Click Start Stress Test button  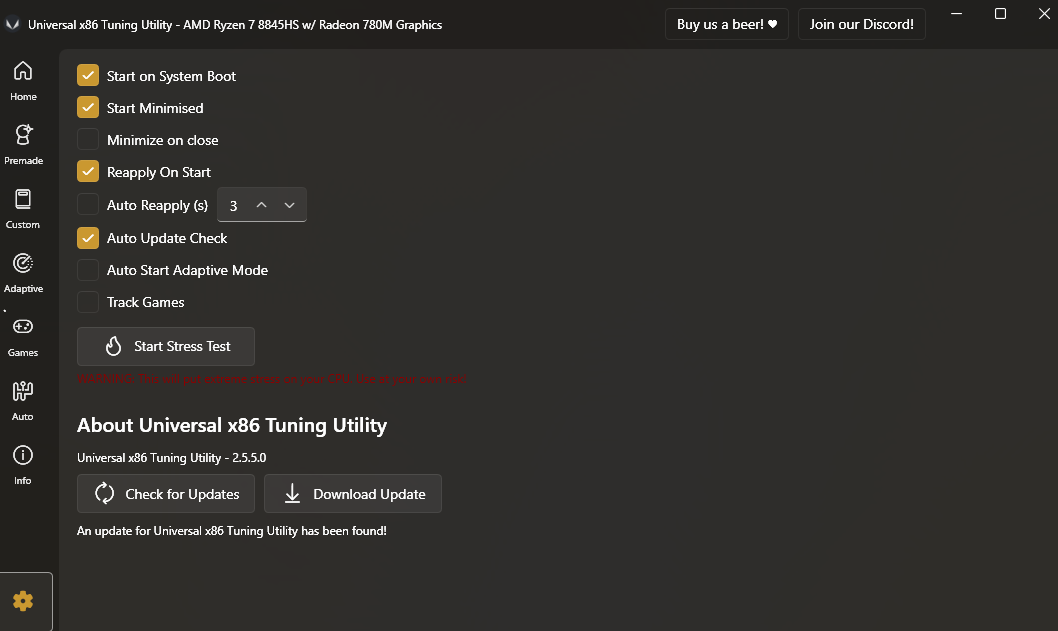pyautogui.click(x=166, y=346)
